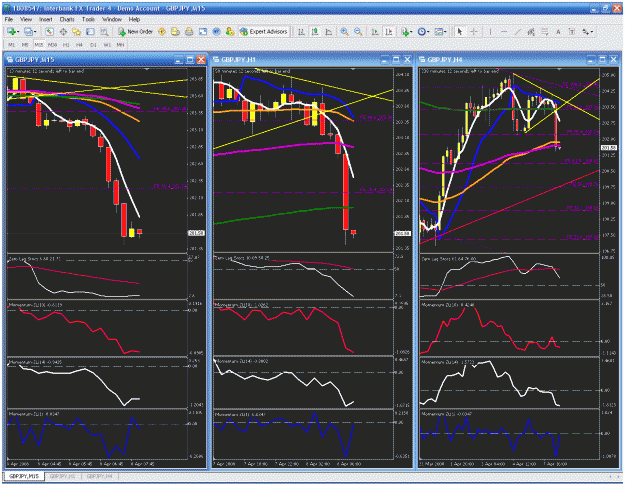Switch timeframe to W1
Viewport: 625px width, 484px height.
point(107,45)
